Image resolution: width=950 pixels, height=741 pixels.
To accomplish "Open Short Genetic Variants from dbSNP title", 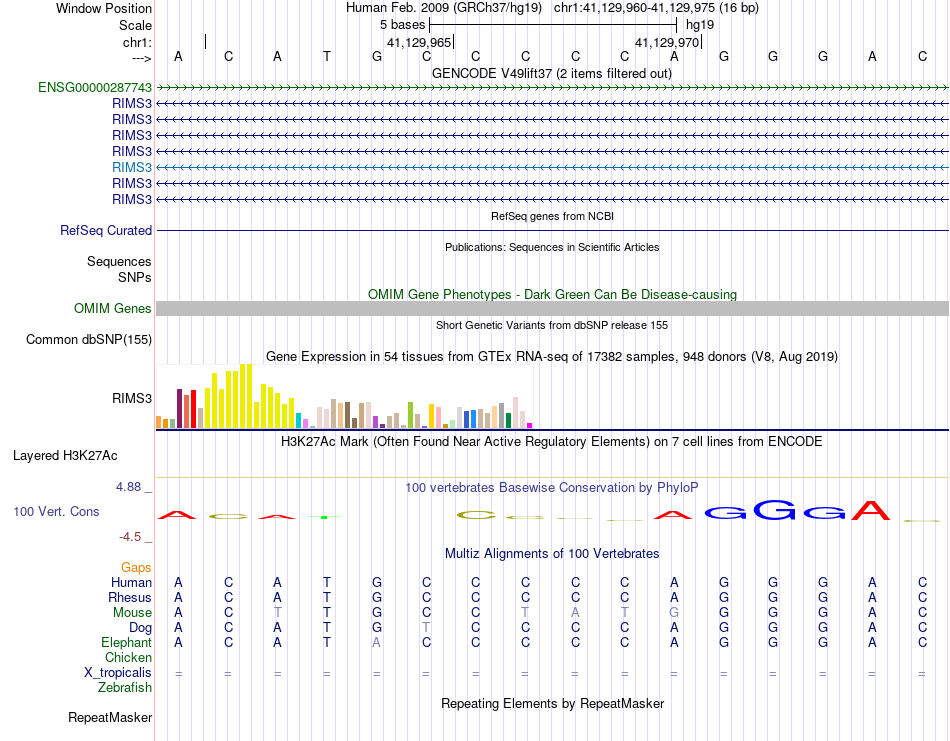I will tap(552, 325).
